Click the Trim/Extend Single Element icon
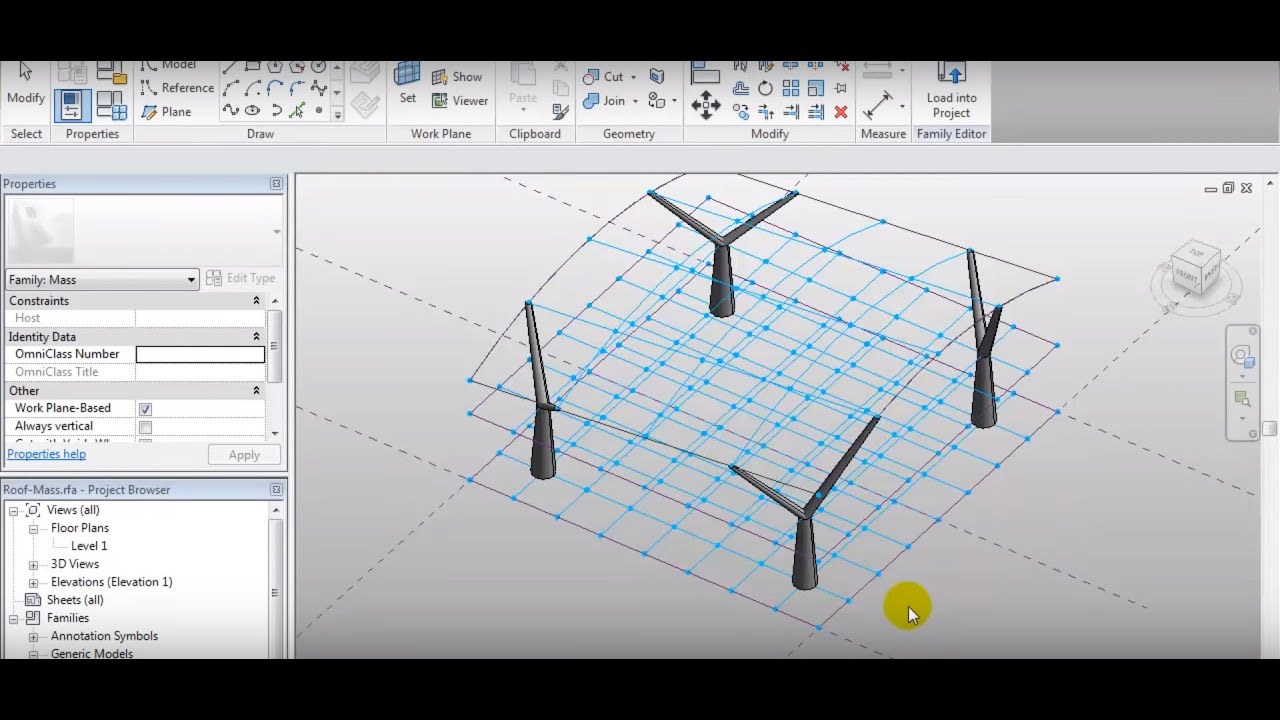Screen dimensions: 1280x720 click(x=791, y=112)
